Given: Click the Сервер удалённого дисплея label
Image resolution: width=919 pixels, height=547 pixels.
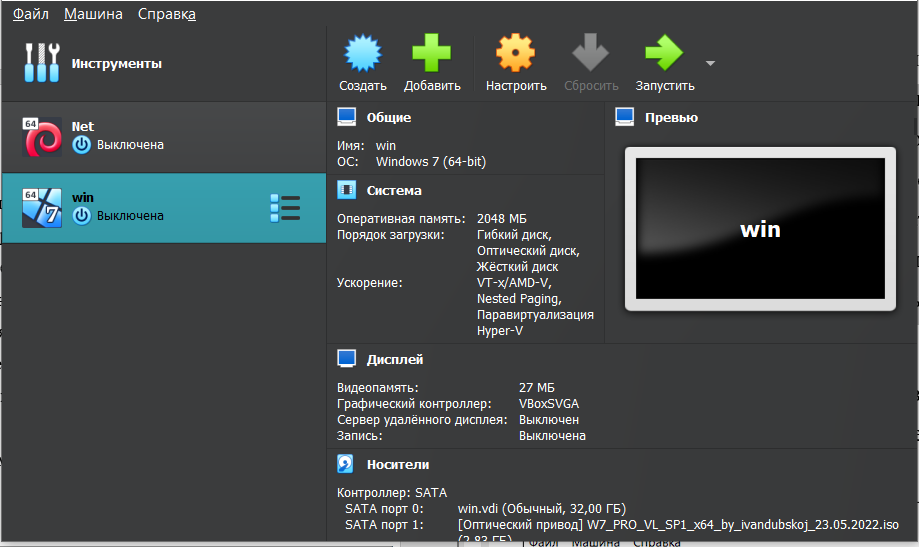Looking at the screenshot, I should [x=422, y=420].
